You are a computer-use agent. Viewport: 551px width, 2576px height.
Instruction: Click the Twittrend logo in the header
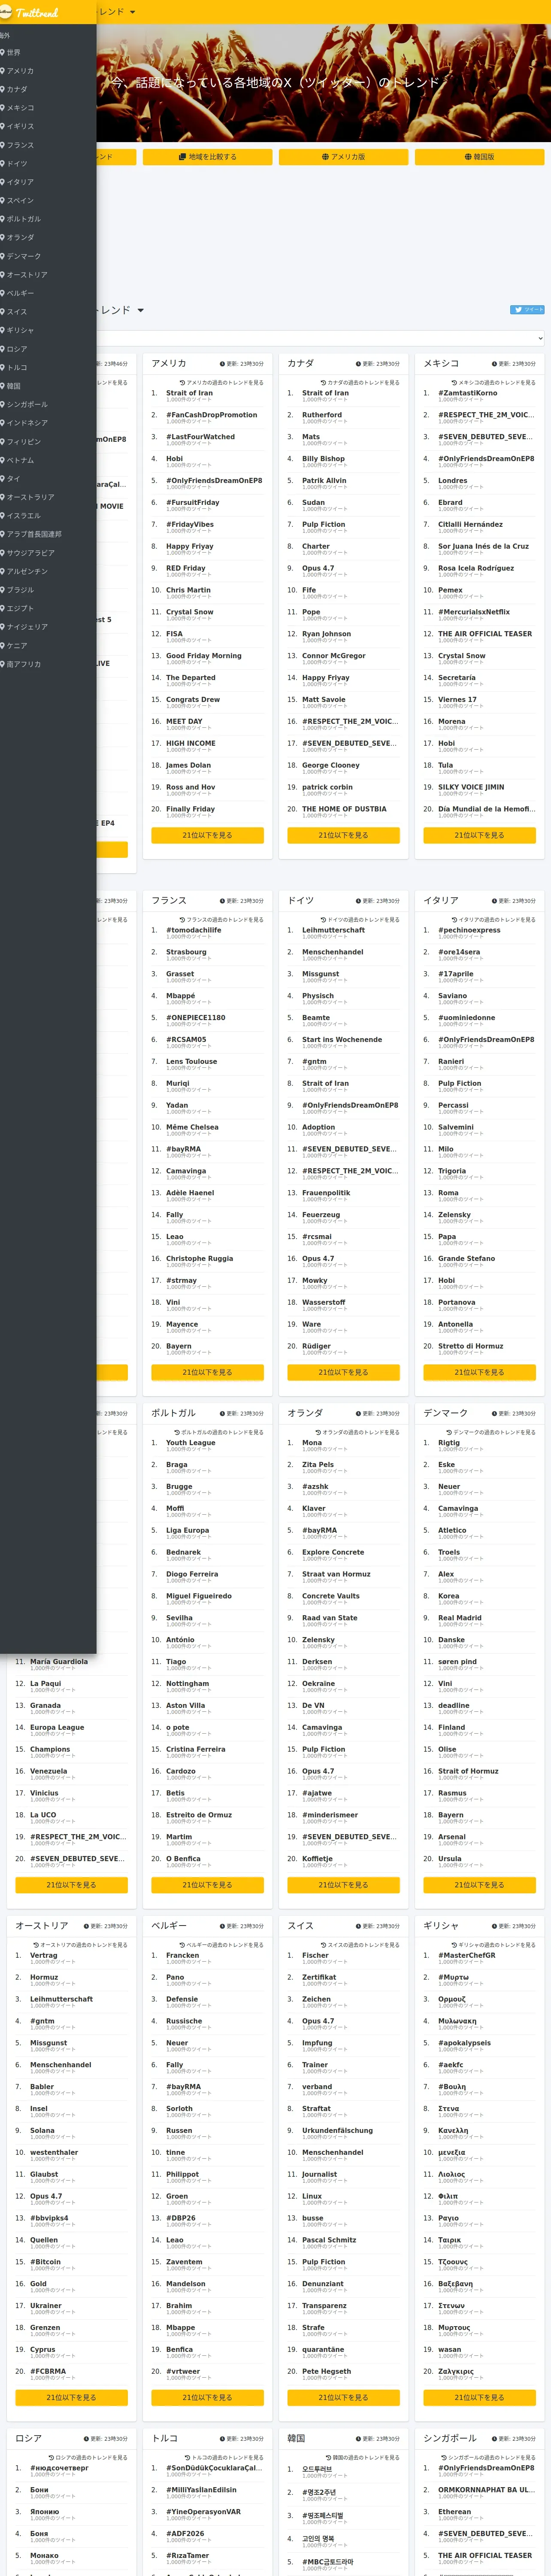30,12
